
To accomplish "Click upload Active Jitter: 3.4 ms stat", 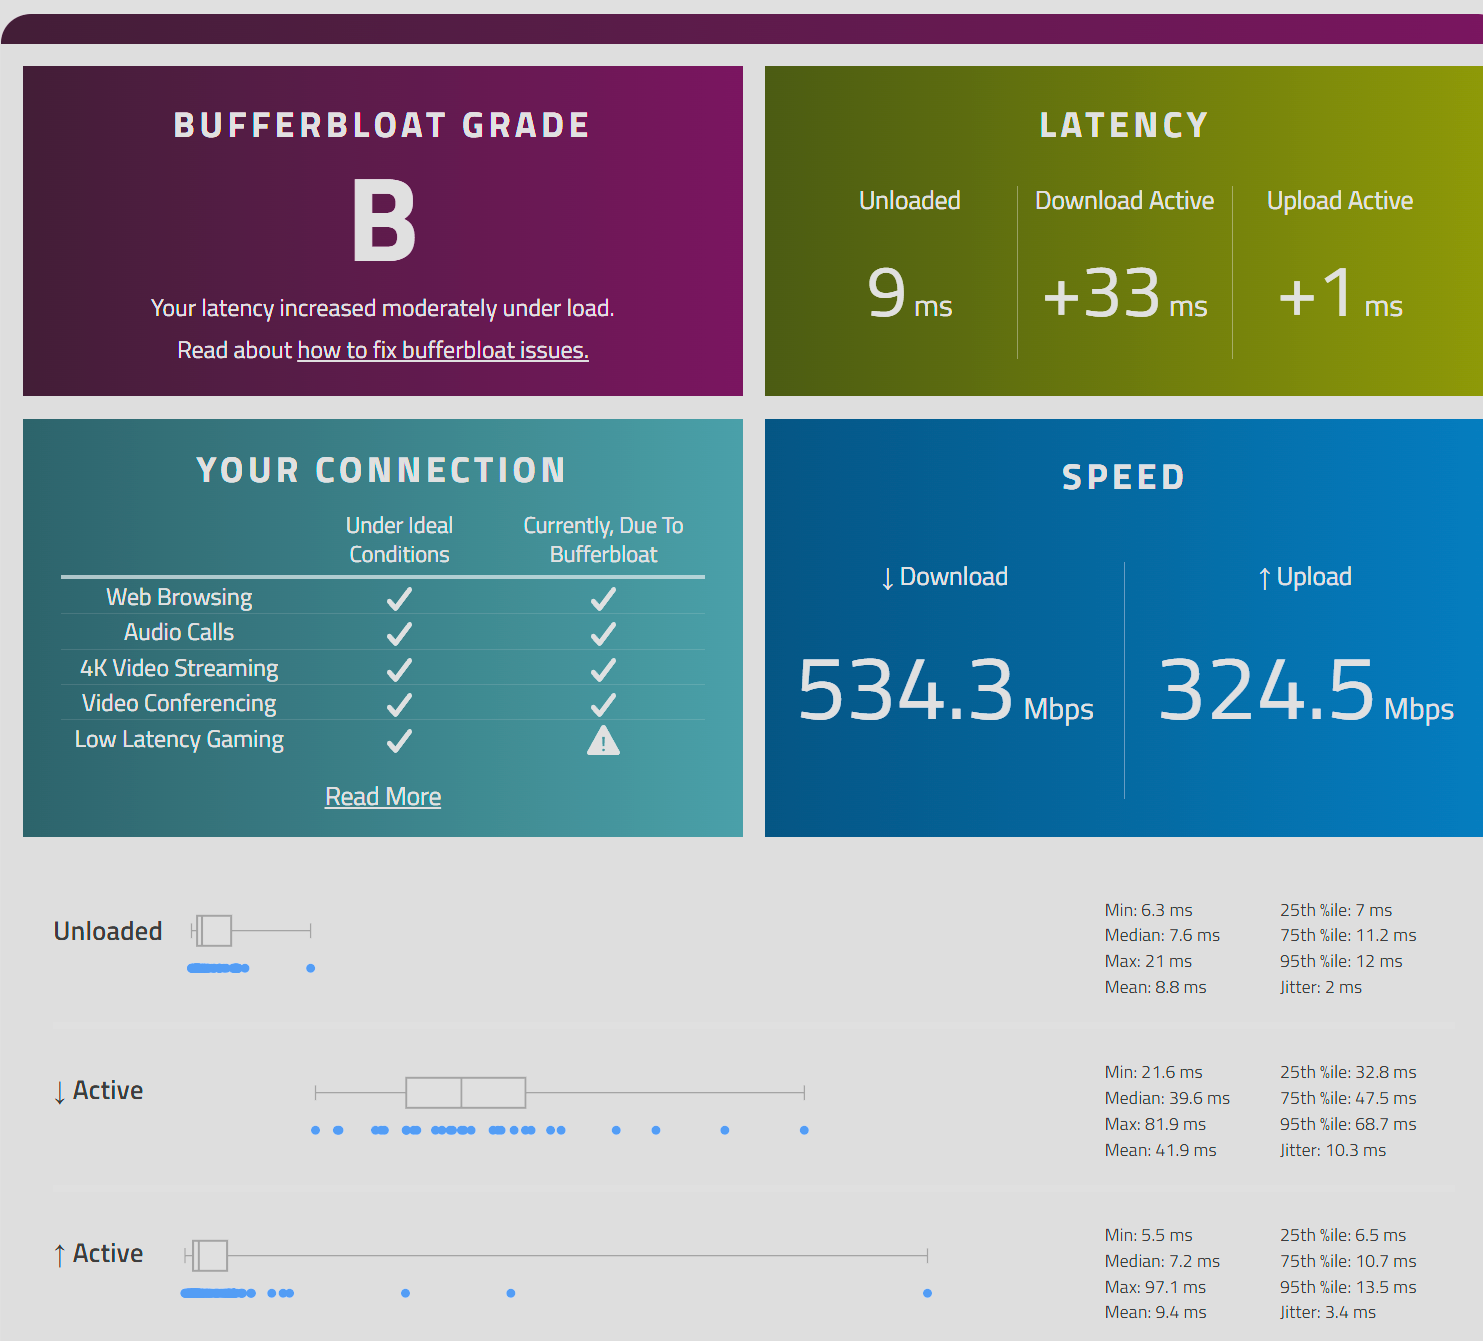I will tap(1328, 1312).
